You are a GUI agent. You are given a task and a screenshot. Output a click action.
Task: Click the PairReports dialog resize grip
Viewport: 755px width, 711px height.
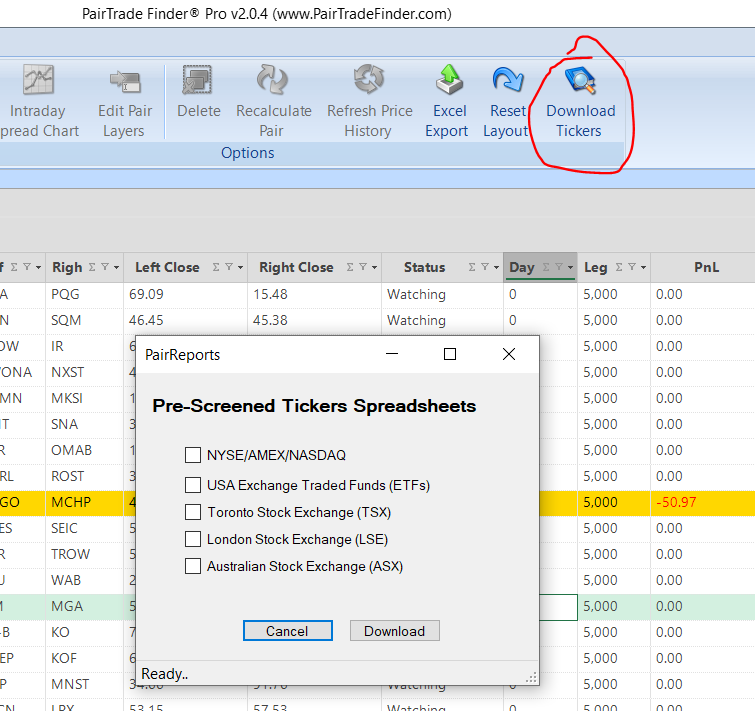coord(531,678)
